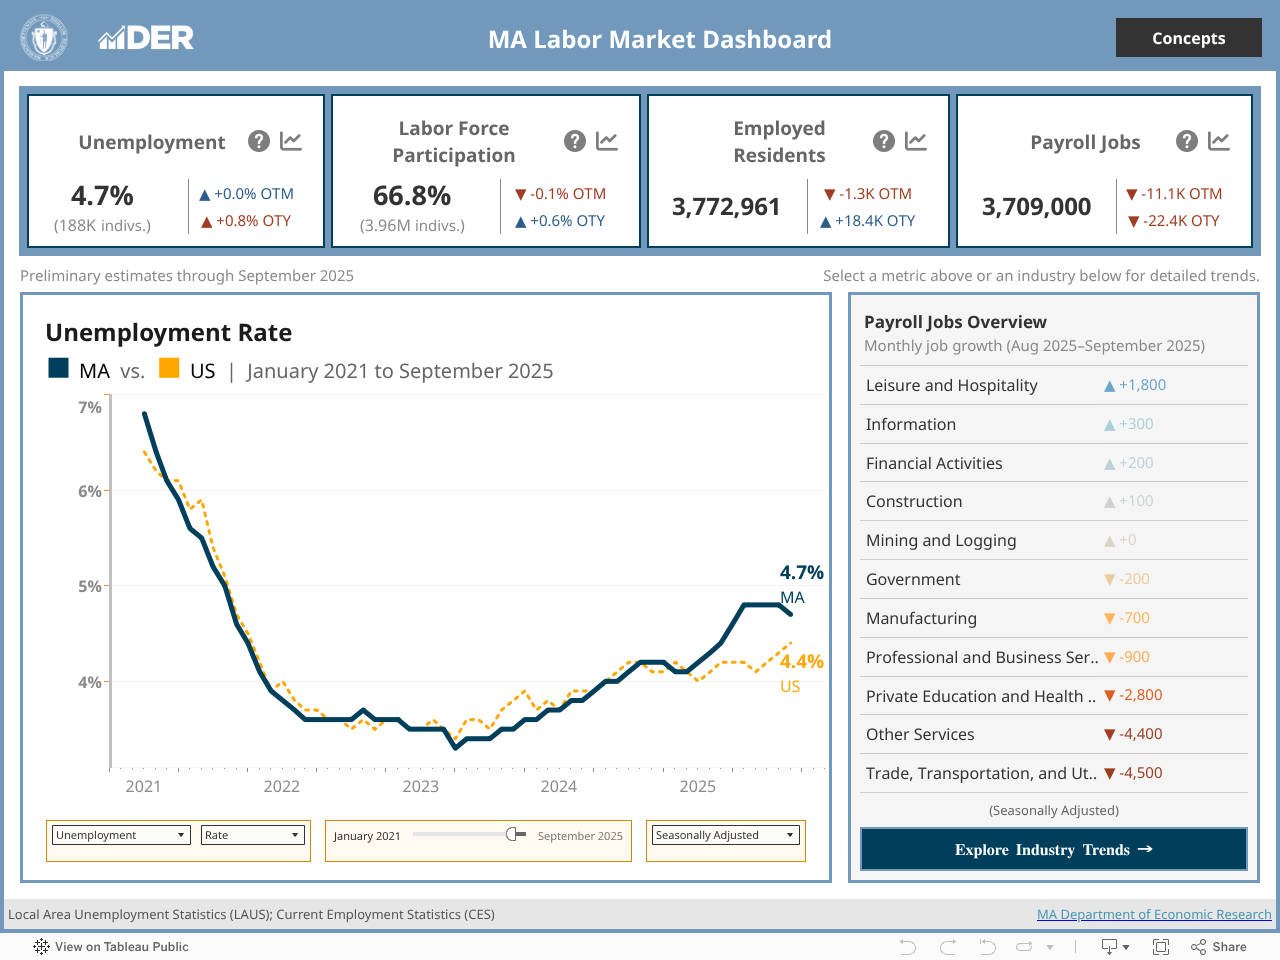Open the download options dropdown in toolbar
The width and height of the screenshot is (1280, 960).
click(1115, 946)
